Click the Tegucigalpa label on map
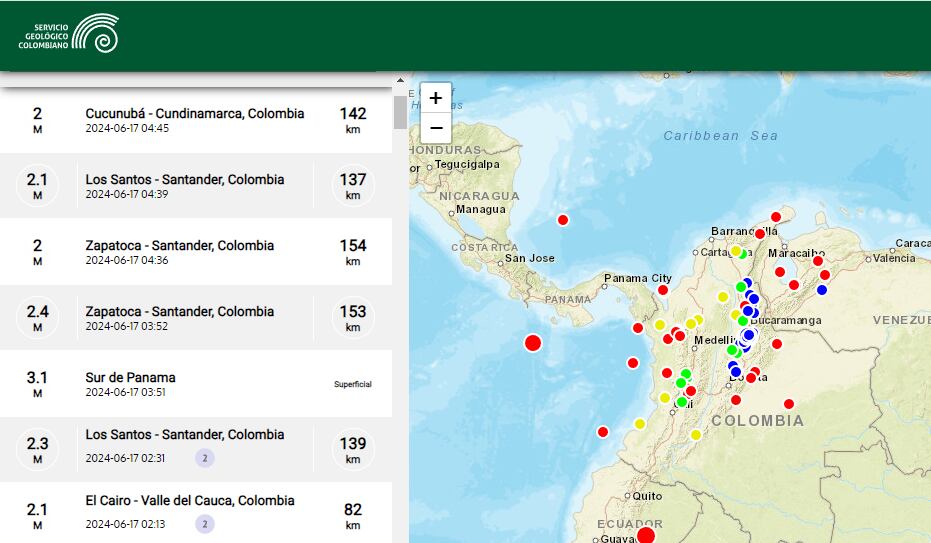 (x=467, y=164)
